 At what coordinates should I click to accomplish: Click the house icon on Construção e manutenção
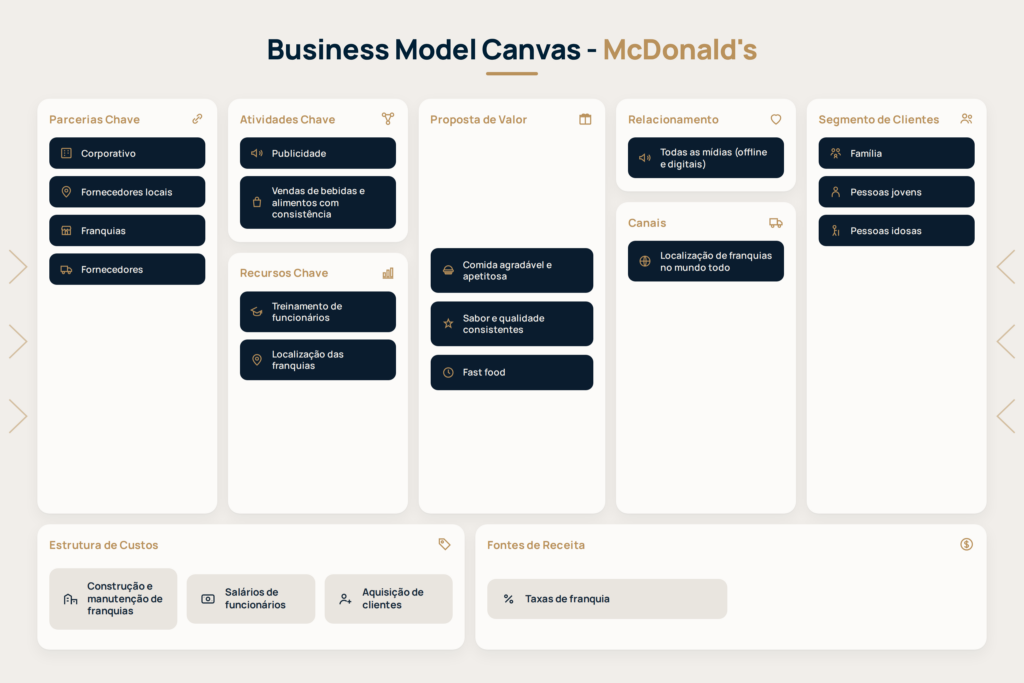pyautogui.click(x=71, y=599)
